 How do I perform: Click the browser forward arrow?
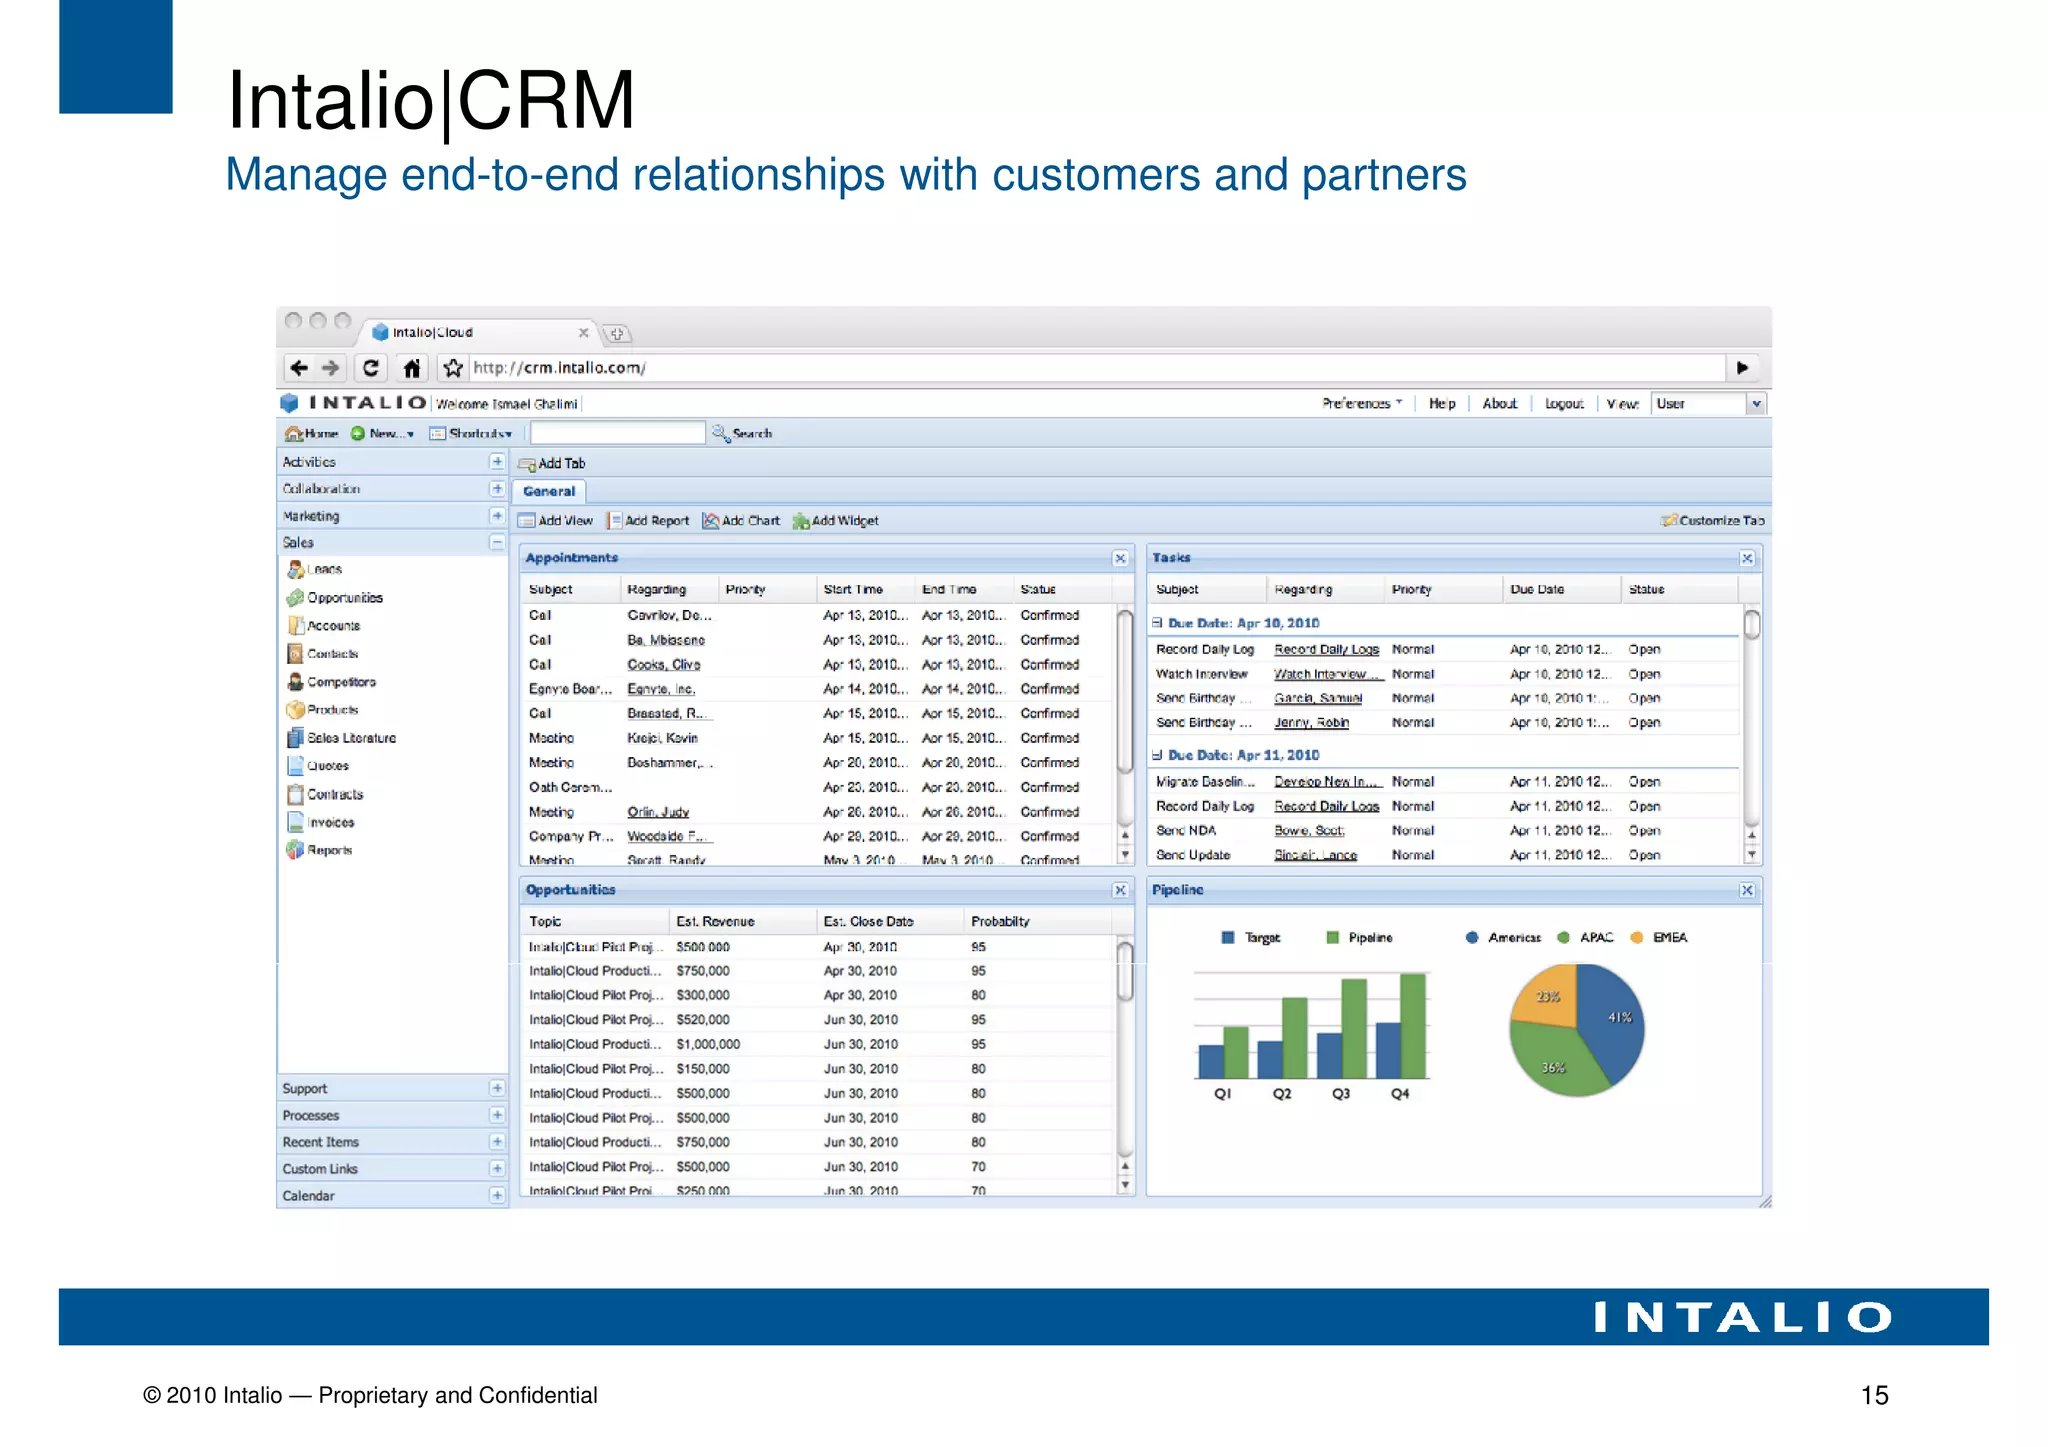331,368
